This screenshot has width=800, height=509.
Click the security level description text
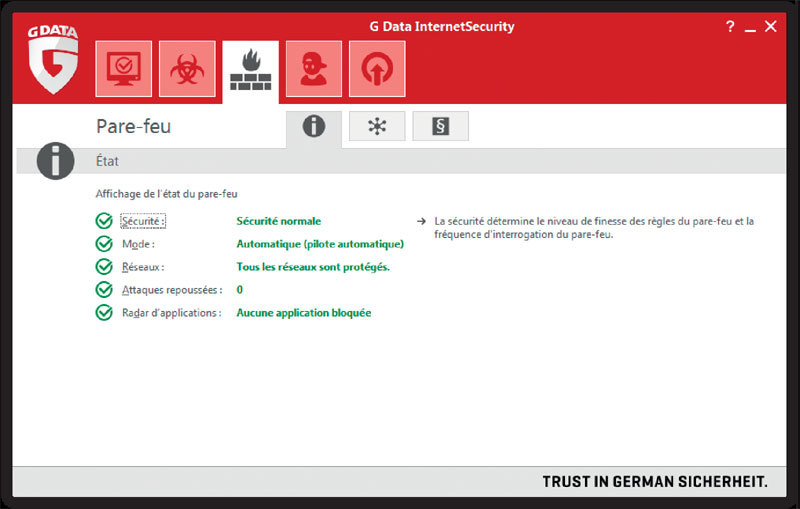click(x=594, y=228)
